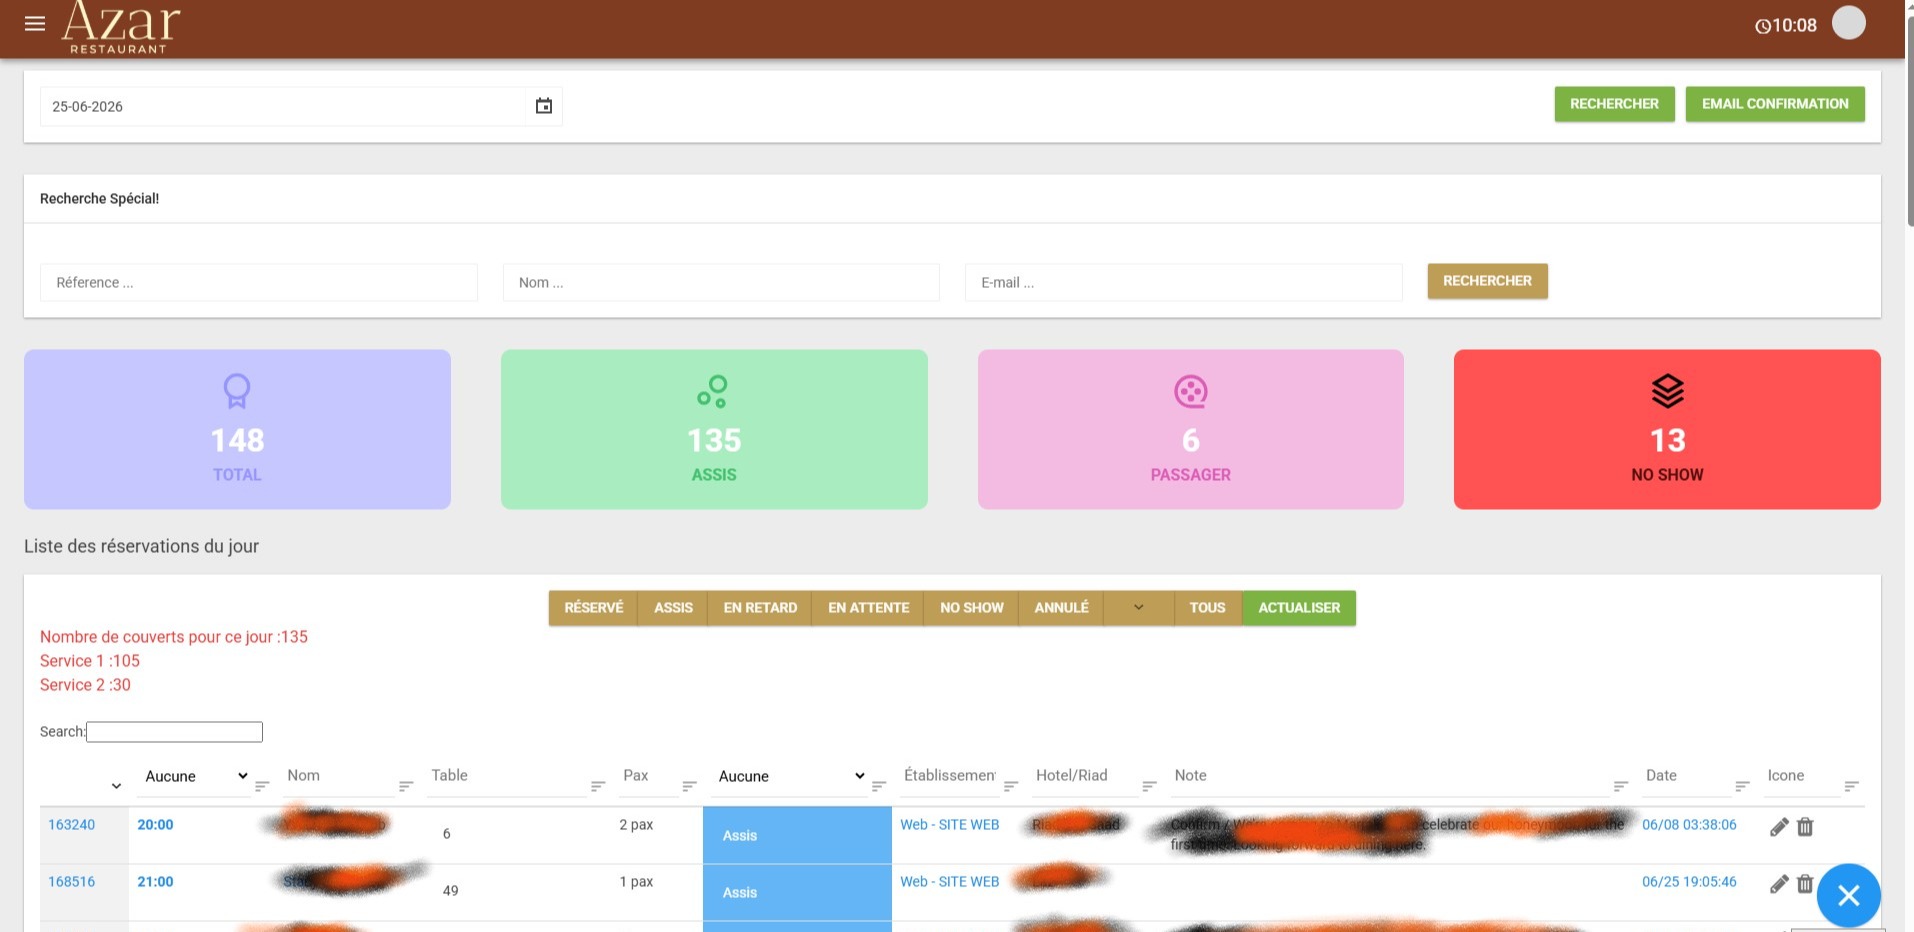The image size is (1914, 932).
Task: Filter reservations by EN RETARD
Action: [x=760, y=608]
